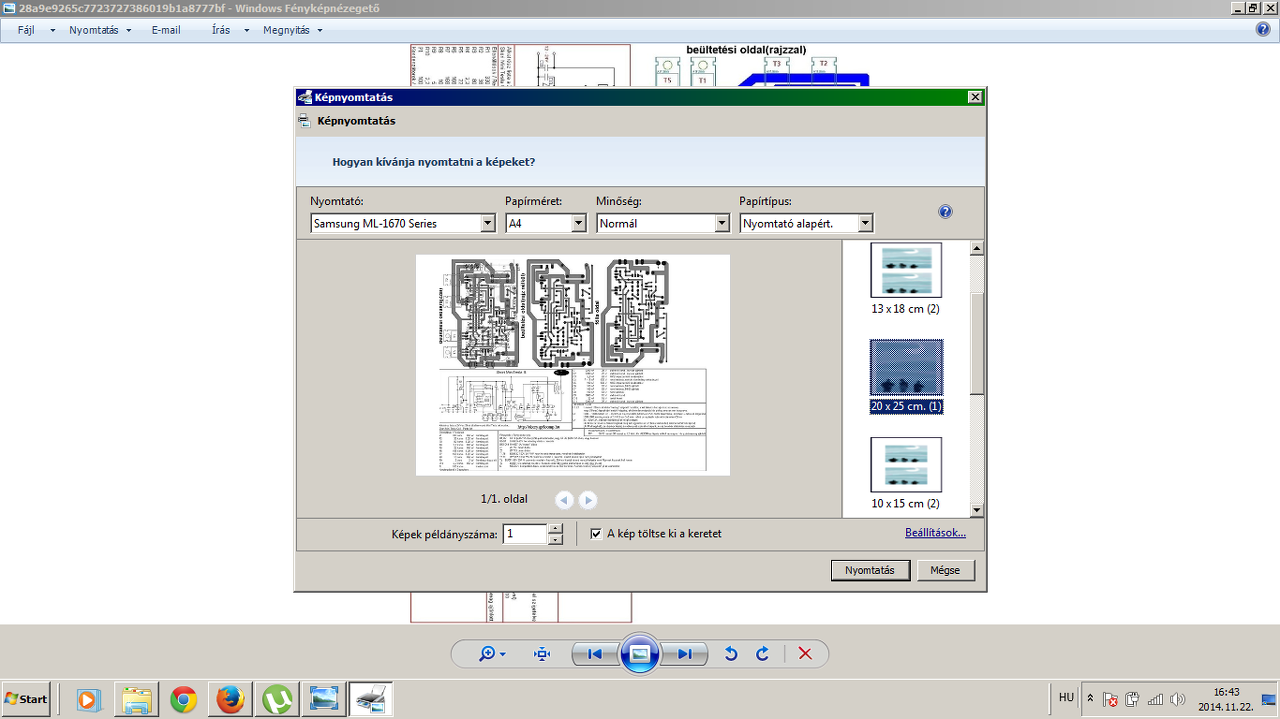Increase the number of copies
The image size is (1280, 719).
coord(556,529)
